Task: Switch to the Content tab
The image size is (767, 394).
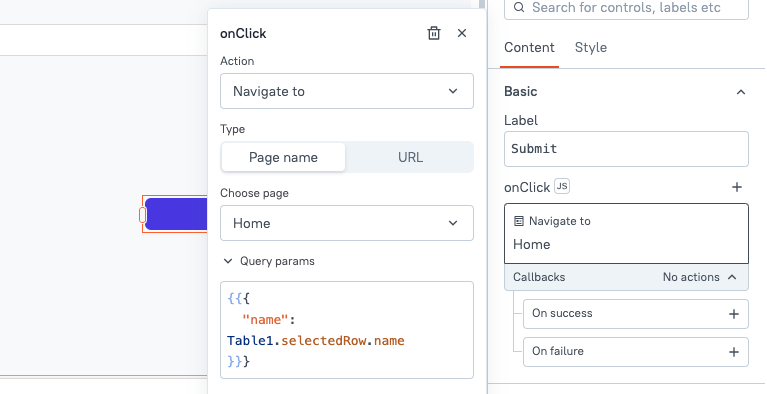Action: [529, 47]
